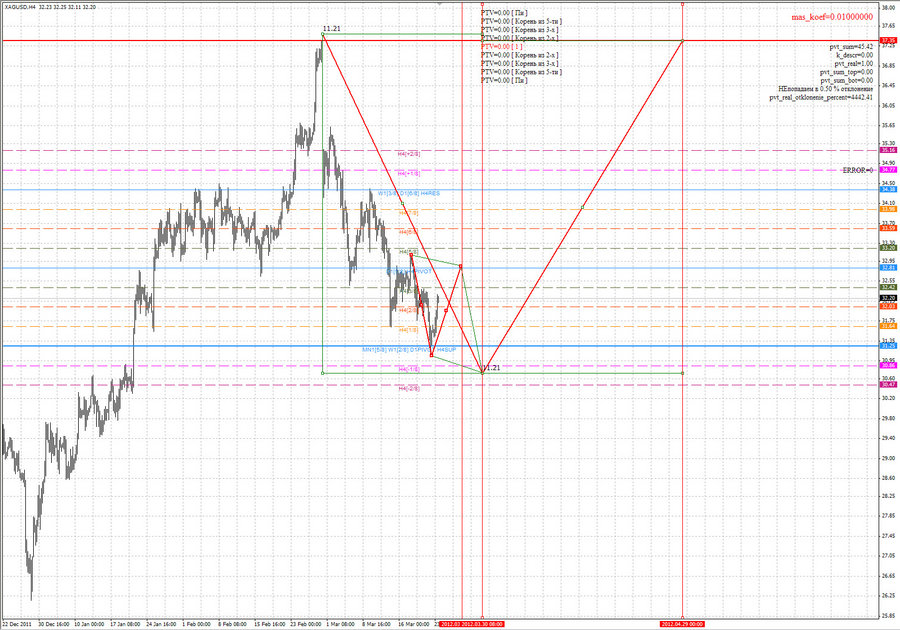Select the 'НЕпопадаем в 0.50 % отклонение' message

pos(825,89)
